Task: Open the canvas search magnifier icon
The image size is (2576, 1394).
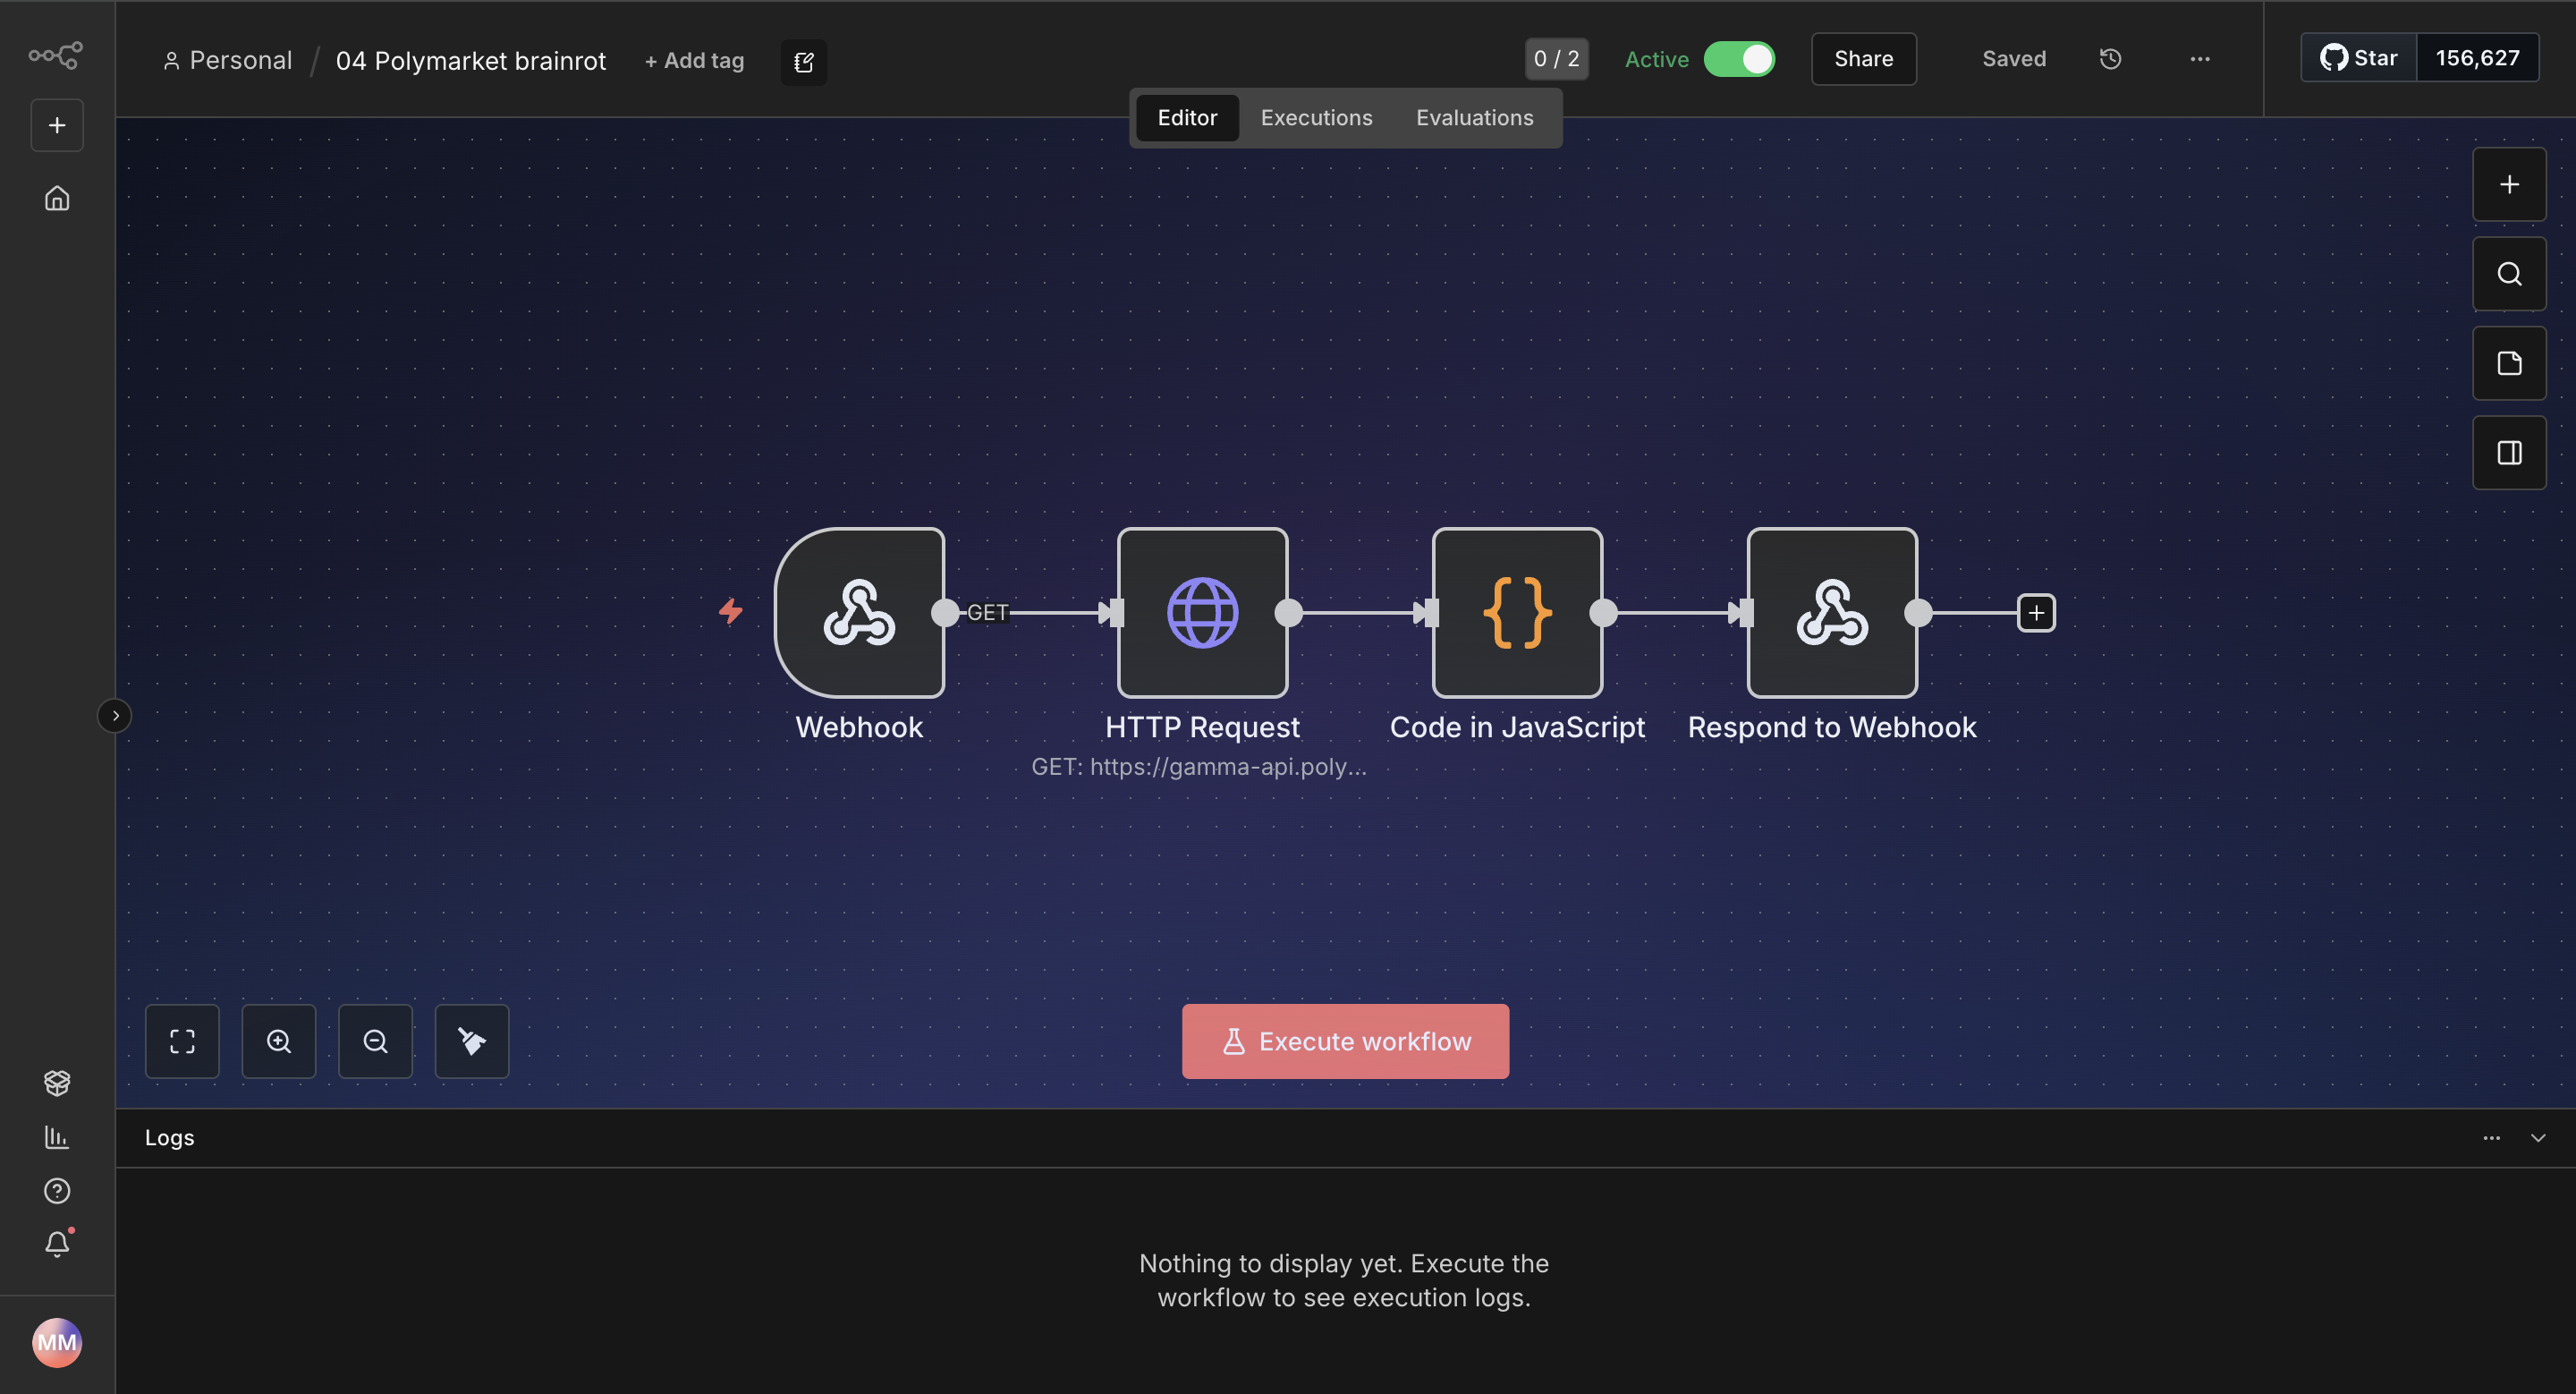Action: coord(2509,274)
